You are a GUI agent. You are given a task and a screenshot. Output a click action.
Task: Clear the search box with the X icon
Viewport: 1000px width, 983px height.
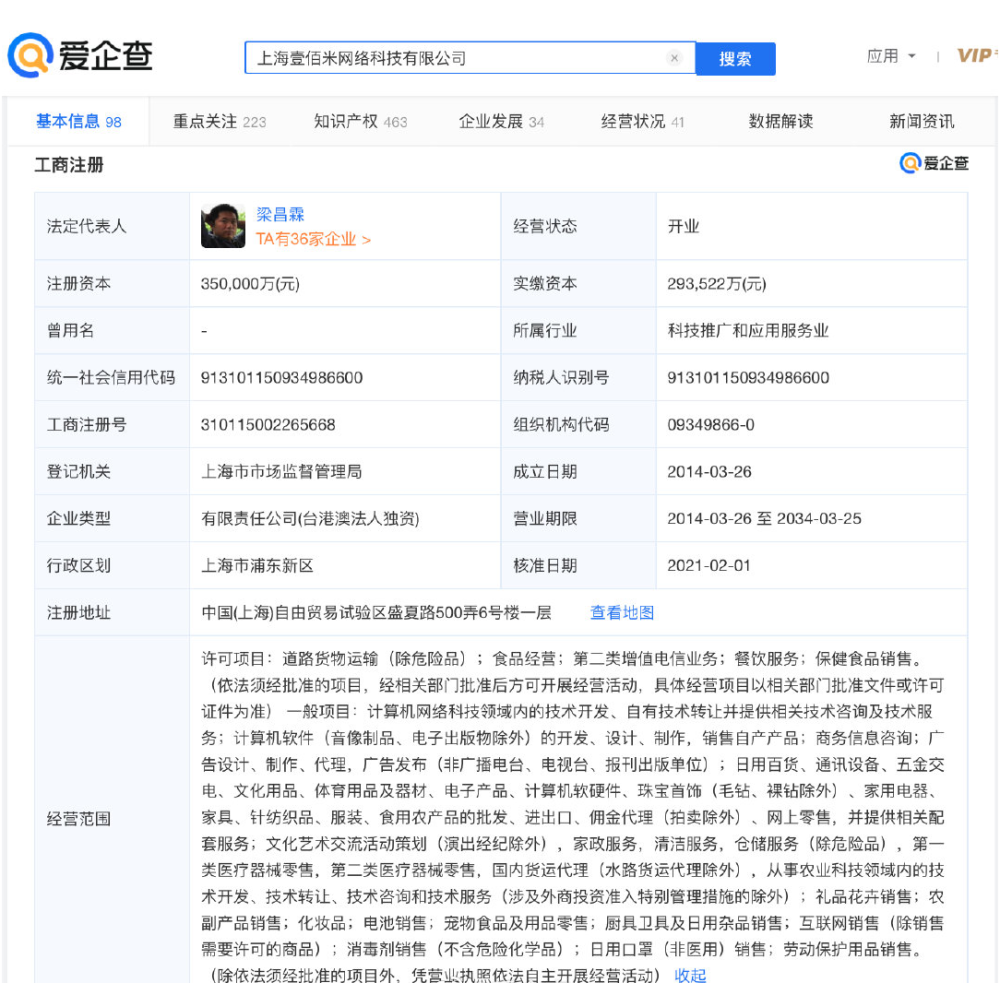click(674, 58)
